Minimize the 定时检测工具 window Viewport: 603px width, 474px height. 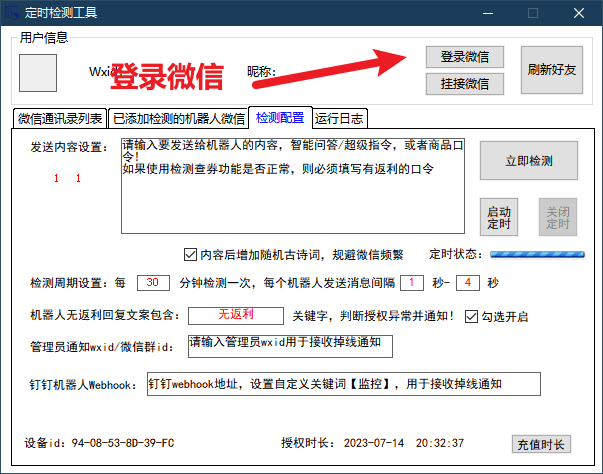pyautogui.click(x=487, y=13)
